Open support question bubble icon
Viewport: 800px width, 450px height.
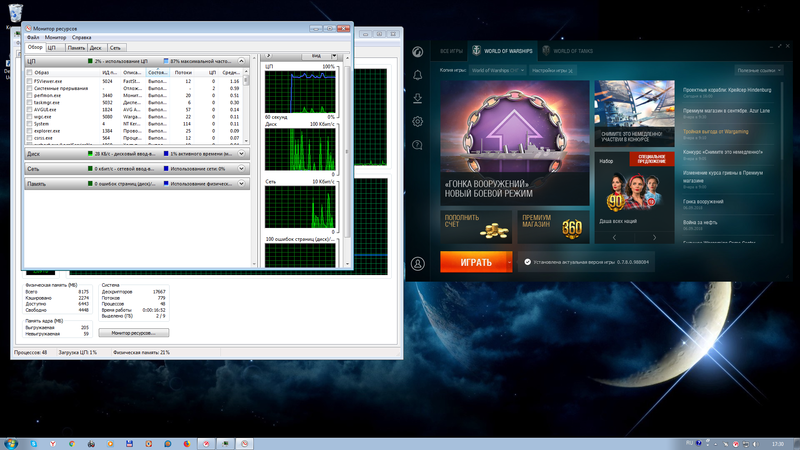[x=417, y=145]
